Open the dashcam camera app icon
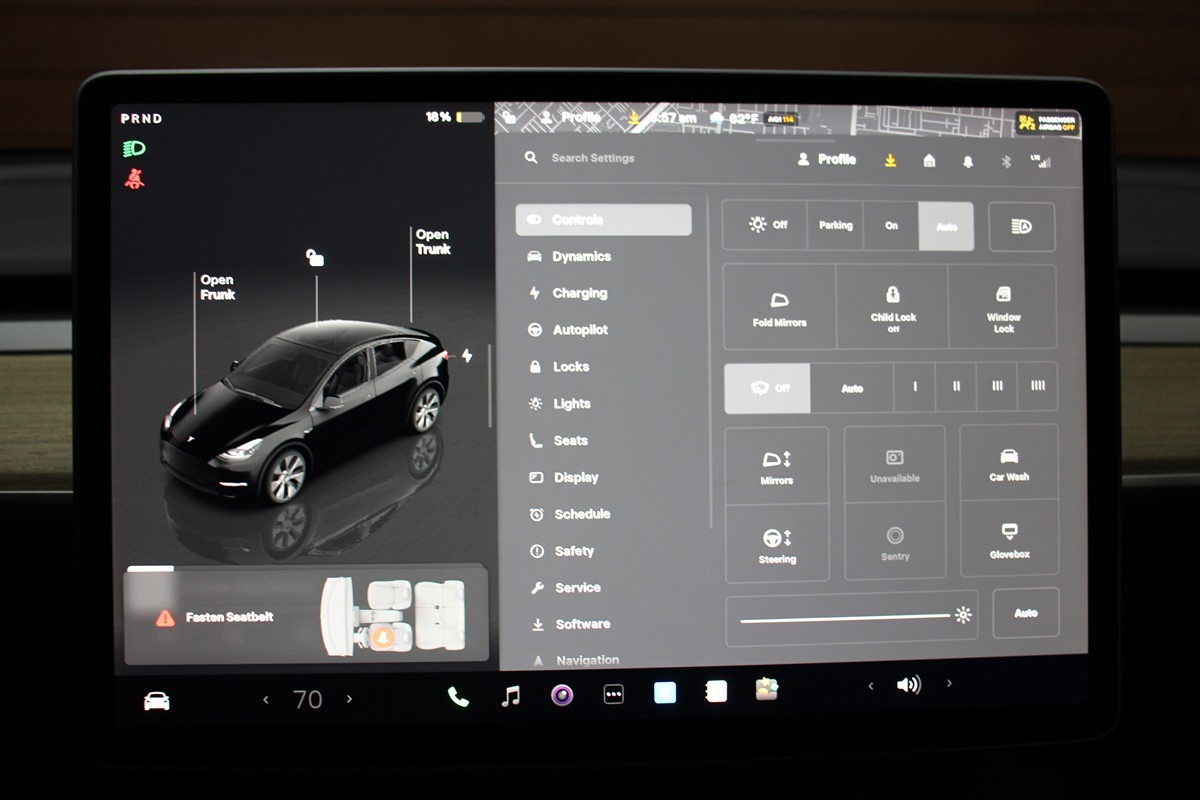 pos(562,695)
